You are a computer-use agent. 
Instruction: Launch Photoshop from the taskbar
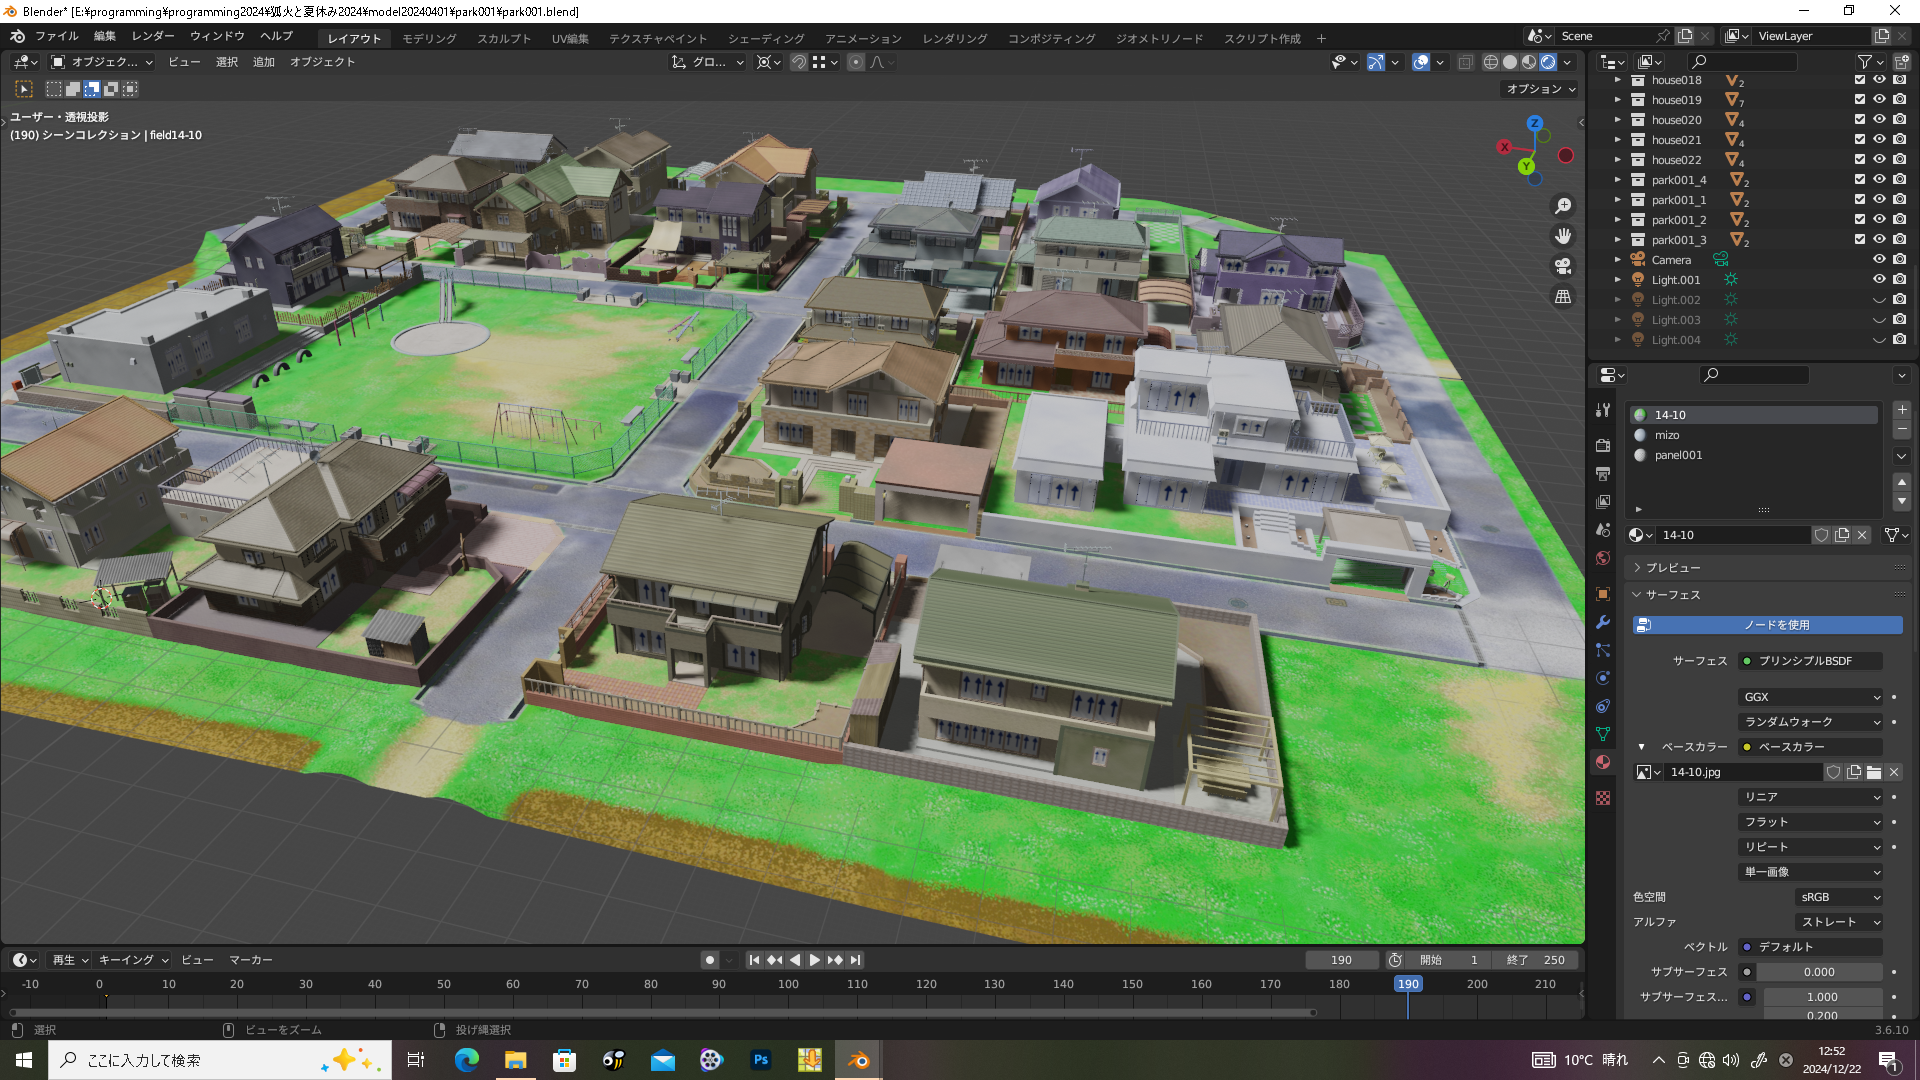761,1060
